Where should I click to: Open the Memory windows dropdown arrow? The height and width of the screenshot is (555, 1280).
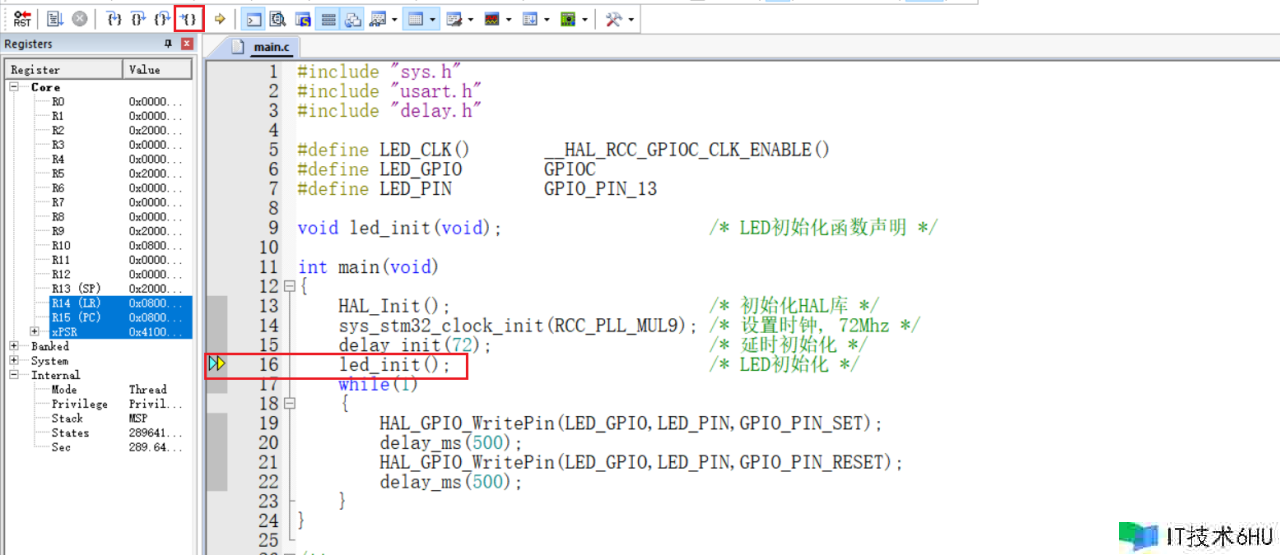point(434,19)
